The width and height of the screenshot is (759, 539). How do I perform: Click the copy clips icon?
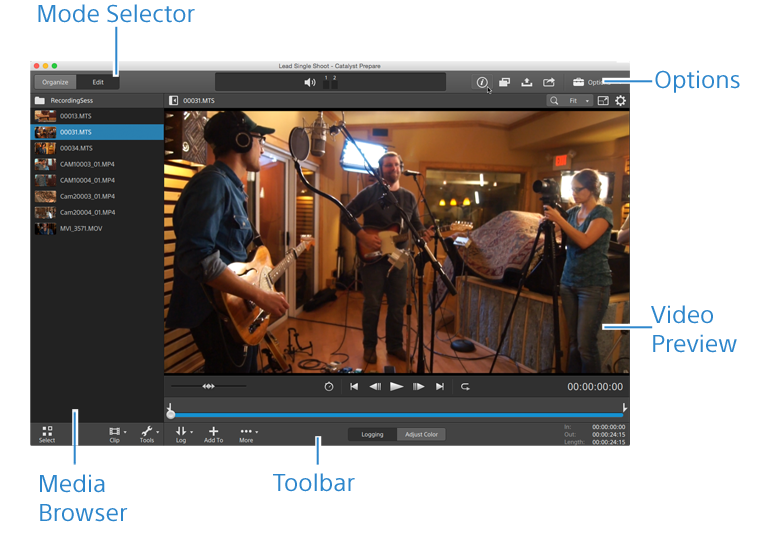pos(505,83)
